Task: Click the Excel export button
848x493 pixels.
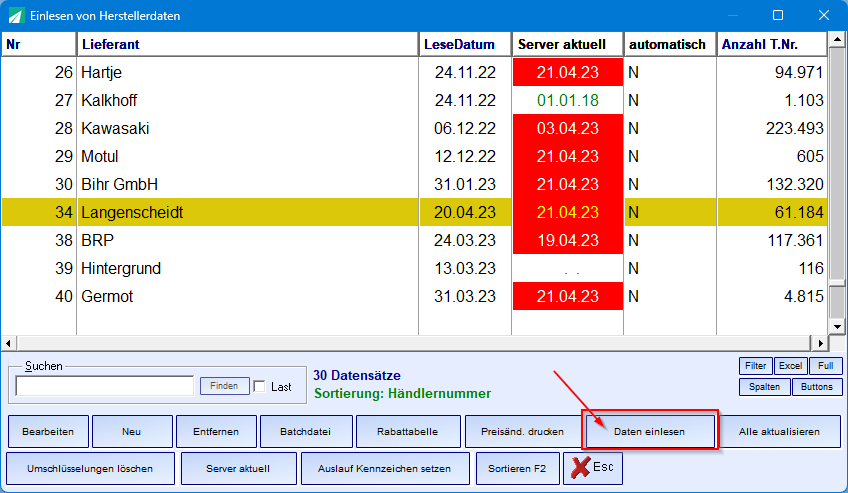Action: click(790, 366)
